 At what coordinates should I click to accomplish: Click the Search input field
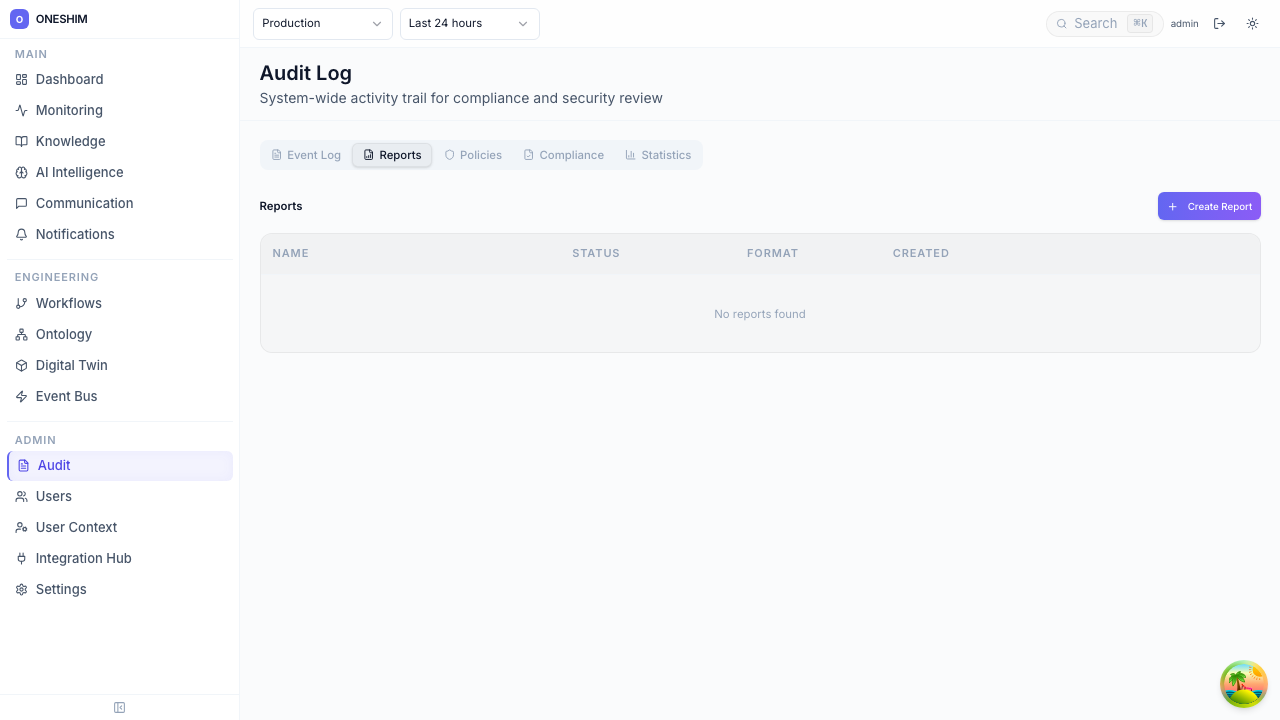point(1095,24)
